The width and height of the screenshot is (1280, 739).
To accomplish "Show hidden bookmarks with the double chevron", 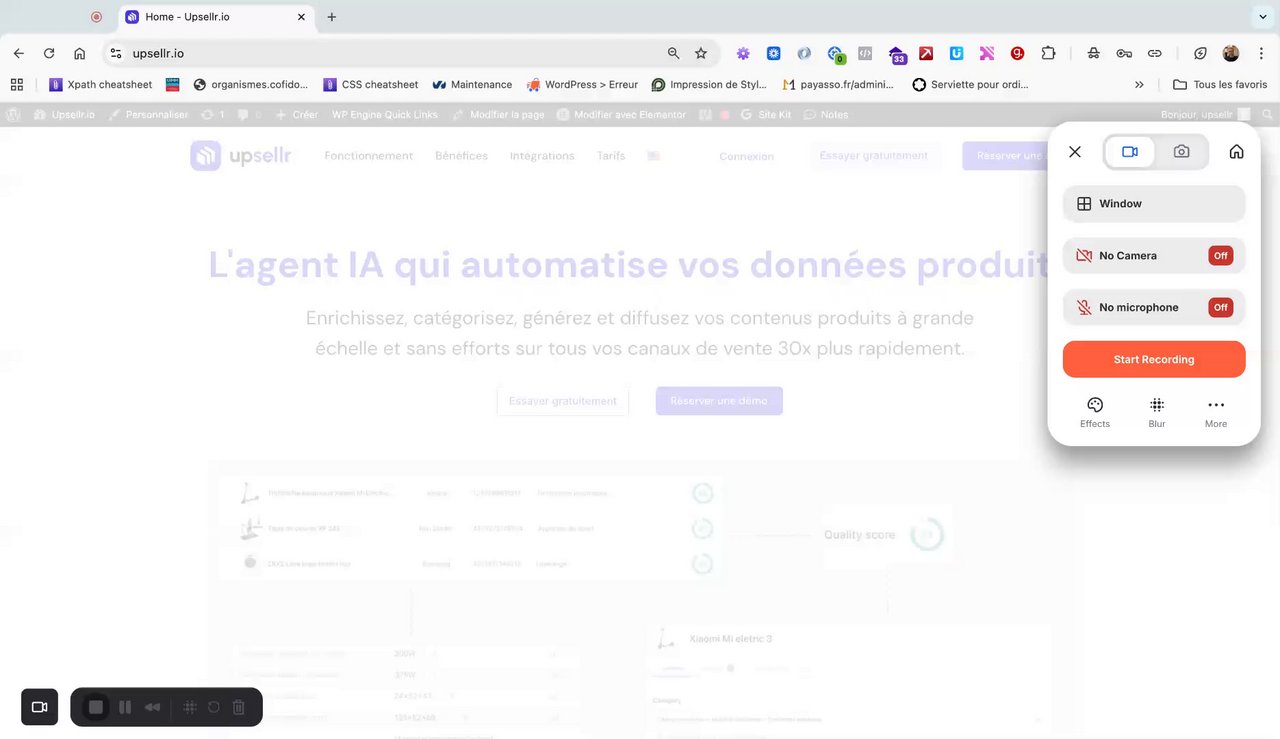I will (1139, 85).
